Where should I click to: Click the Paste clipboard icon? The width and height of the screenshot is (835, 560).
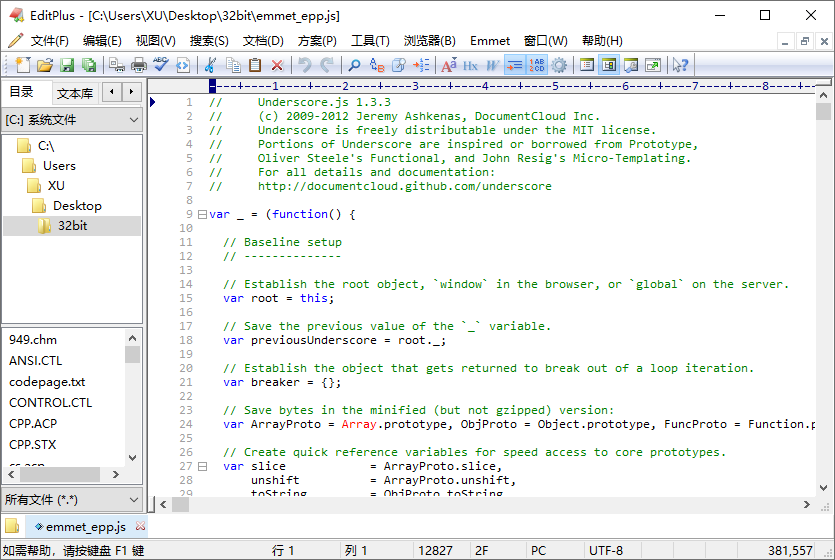(x=255, y=65)
